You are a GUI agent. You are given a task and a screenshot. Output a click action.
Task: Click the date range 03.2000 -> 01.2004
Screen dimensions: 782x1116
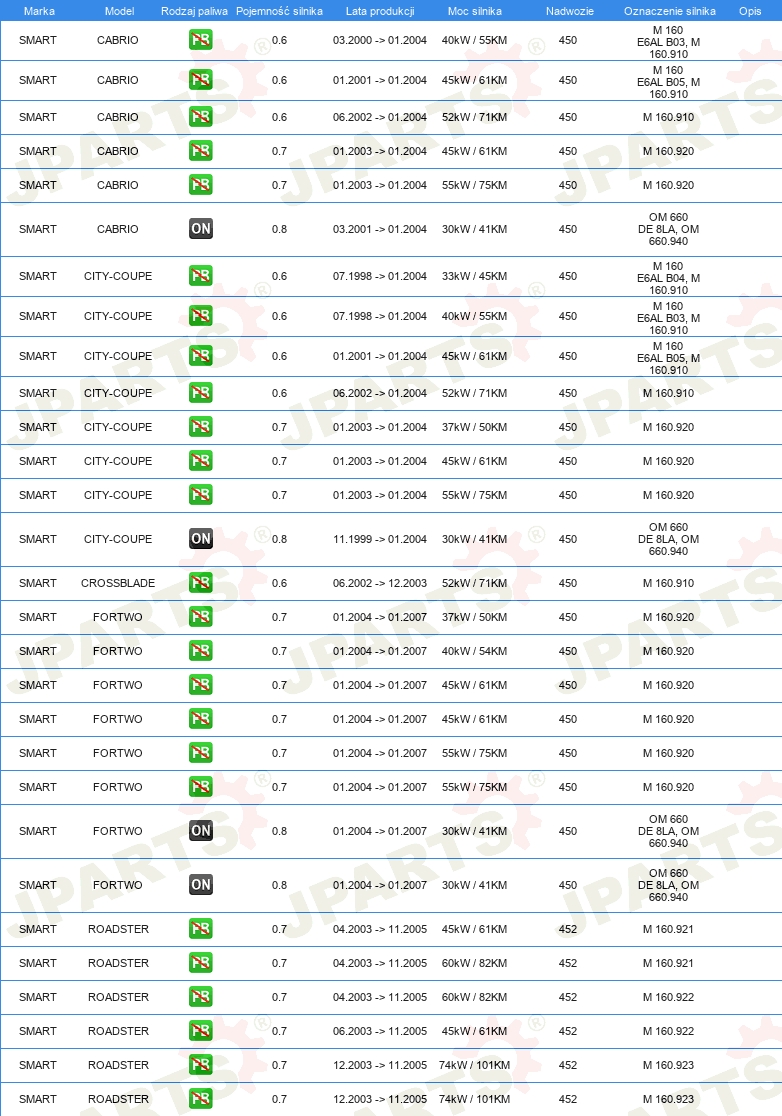tap(380, 40)
